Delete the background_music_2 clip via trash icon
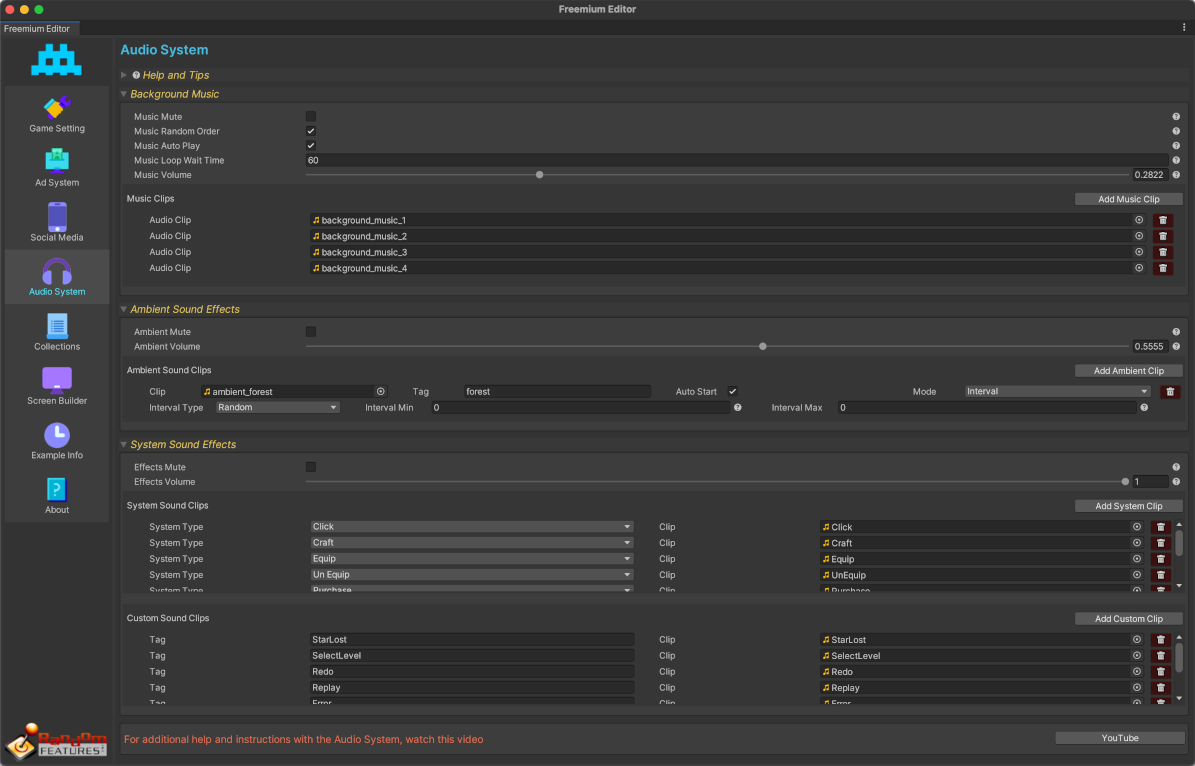This screenshot has height=766, width=1195. (1162, 236)
